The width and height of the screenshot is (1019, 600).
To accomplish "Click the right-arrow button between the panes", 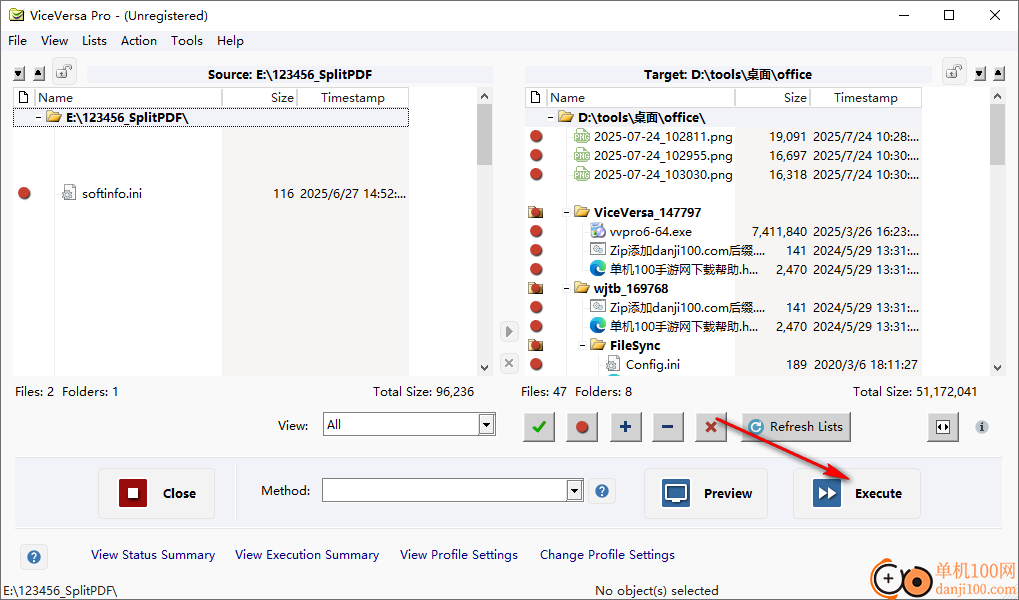I will (510, 332).
